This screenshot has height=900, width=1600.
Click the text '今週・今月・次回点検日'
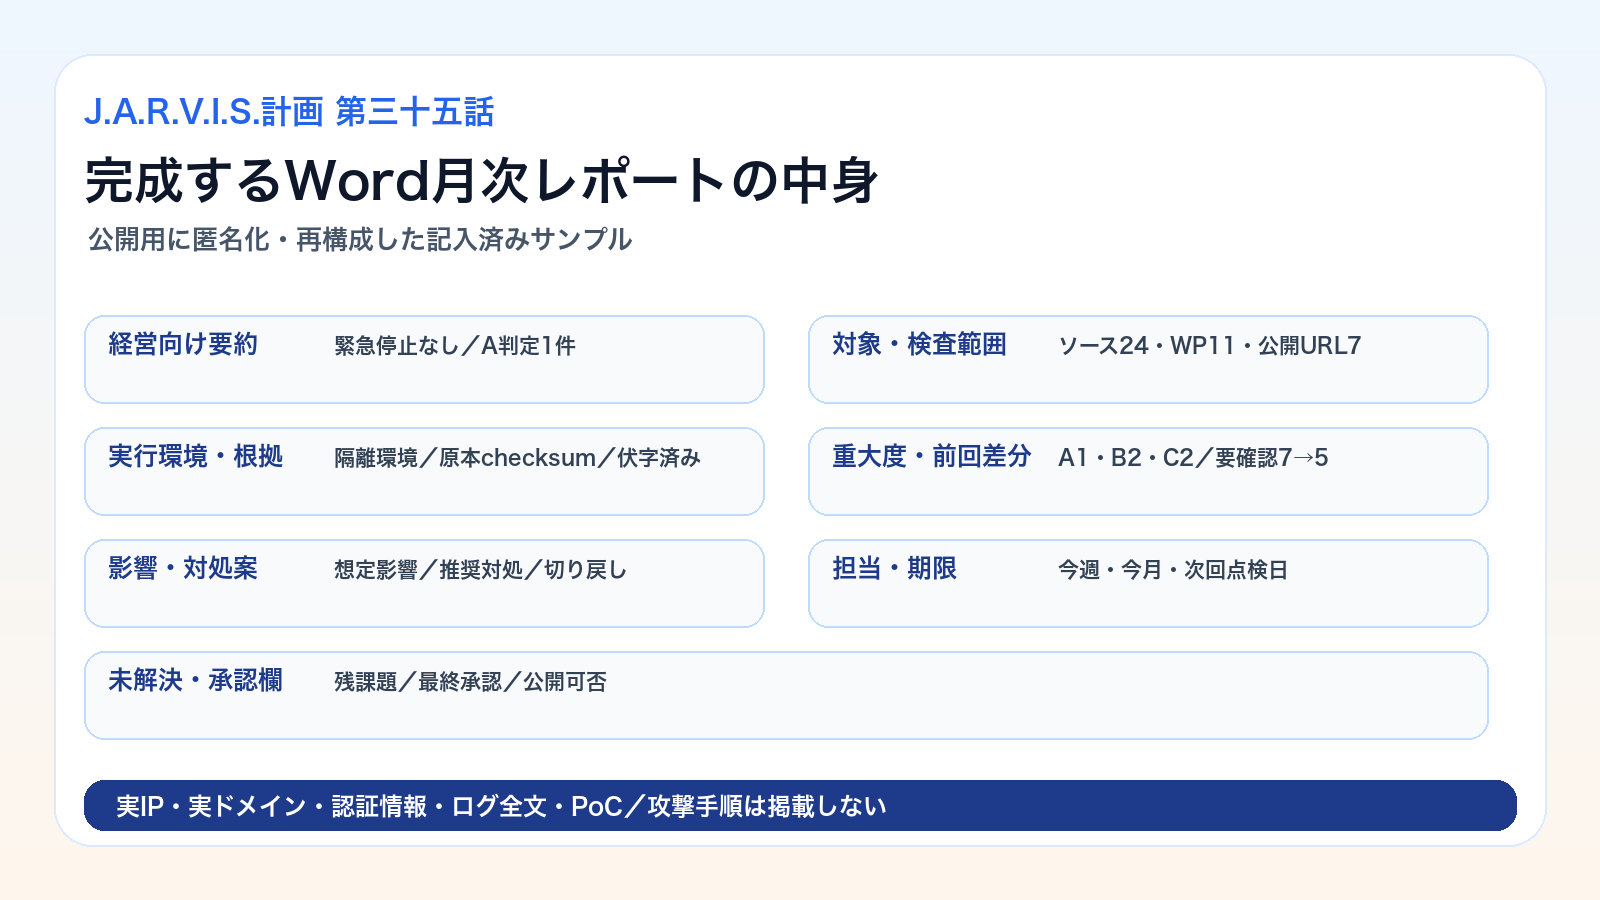click(1173, 570)
